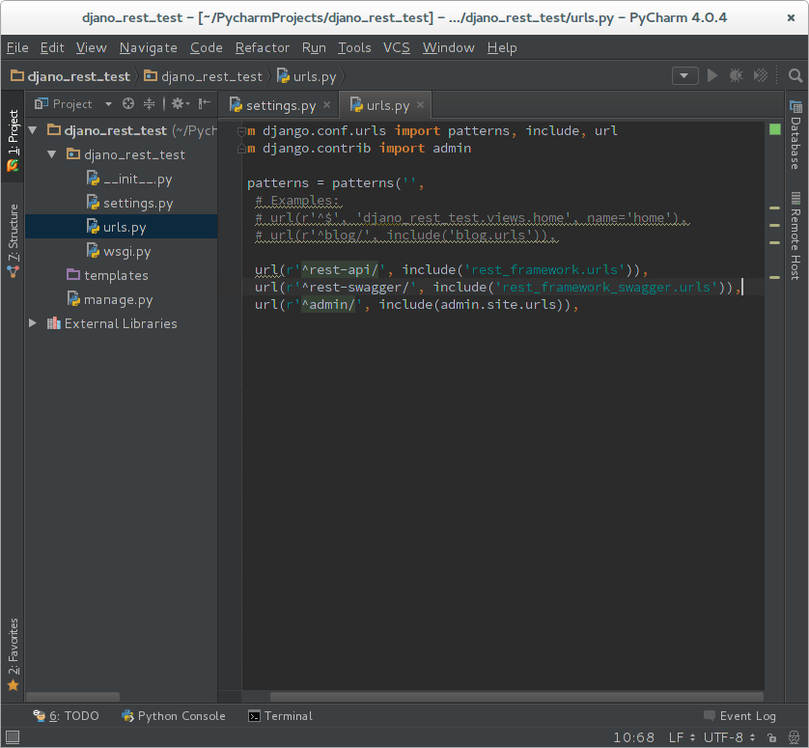Viewport: 809px width, 748px height.
Task: Collapse inner djano_rest_test folder arrow
Action: coord(52,154)
